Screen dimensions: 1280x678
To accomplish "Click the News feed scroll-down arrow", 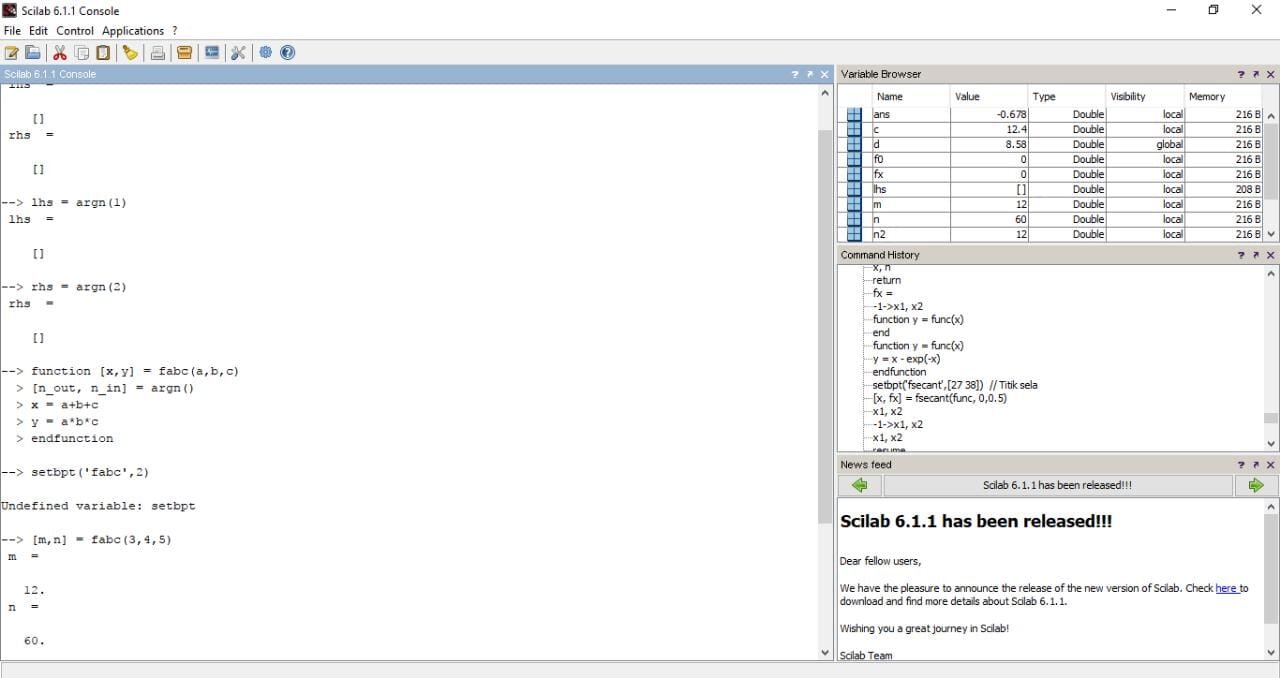I will tap(1271, 653).
